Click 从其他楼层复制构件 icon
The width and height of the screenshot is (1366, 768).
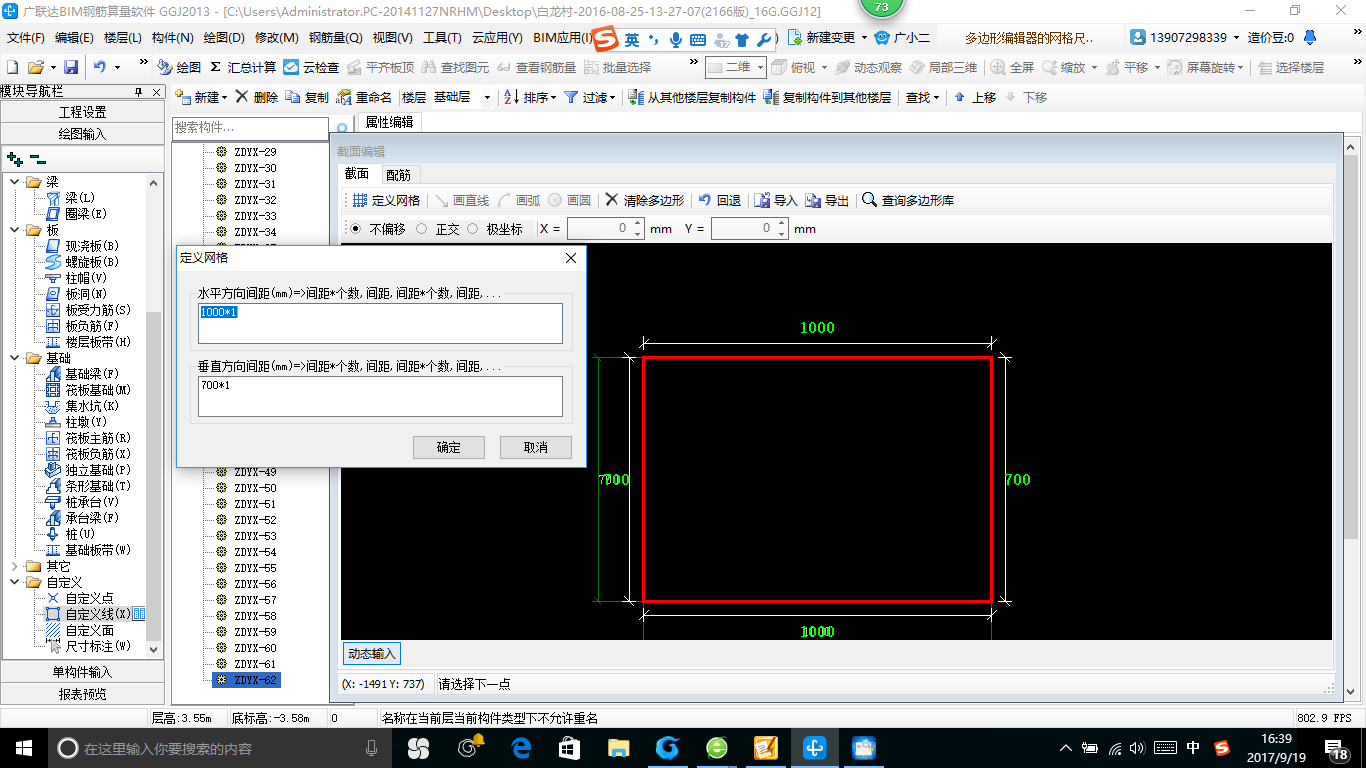(692, 97)
